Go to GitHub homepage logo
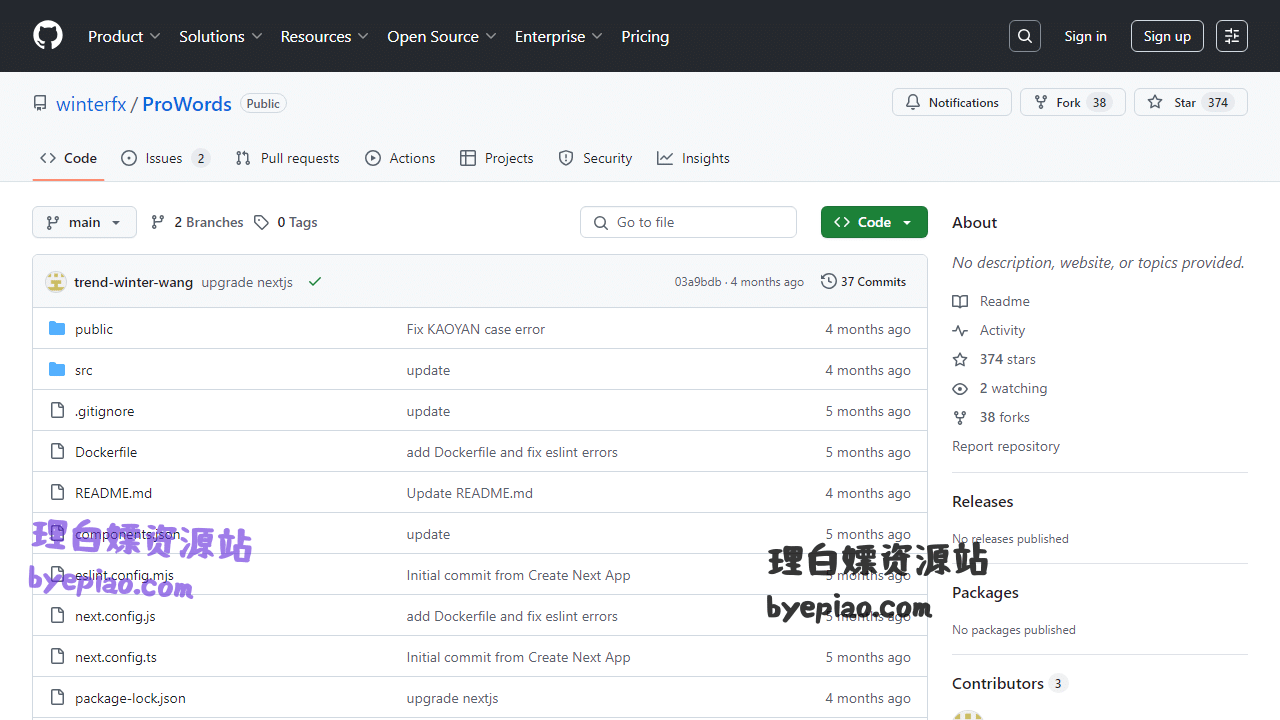This screenshot has height=720, width=1280. (48, 36)
